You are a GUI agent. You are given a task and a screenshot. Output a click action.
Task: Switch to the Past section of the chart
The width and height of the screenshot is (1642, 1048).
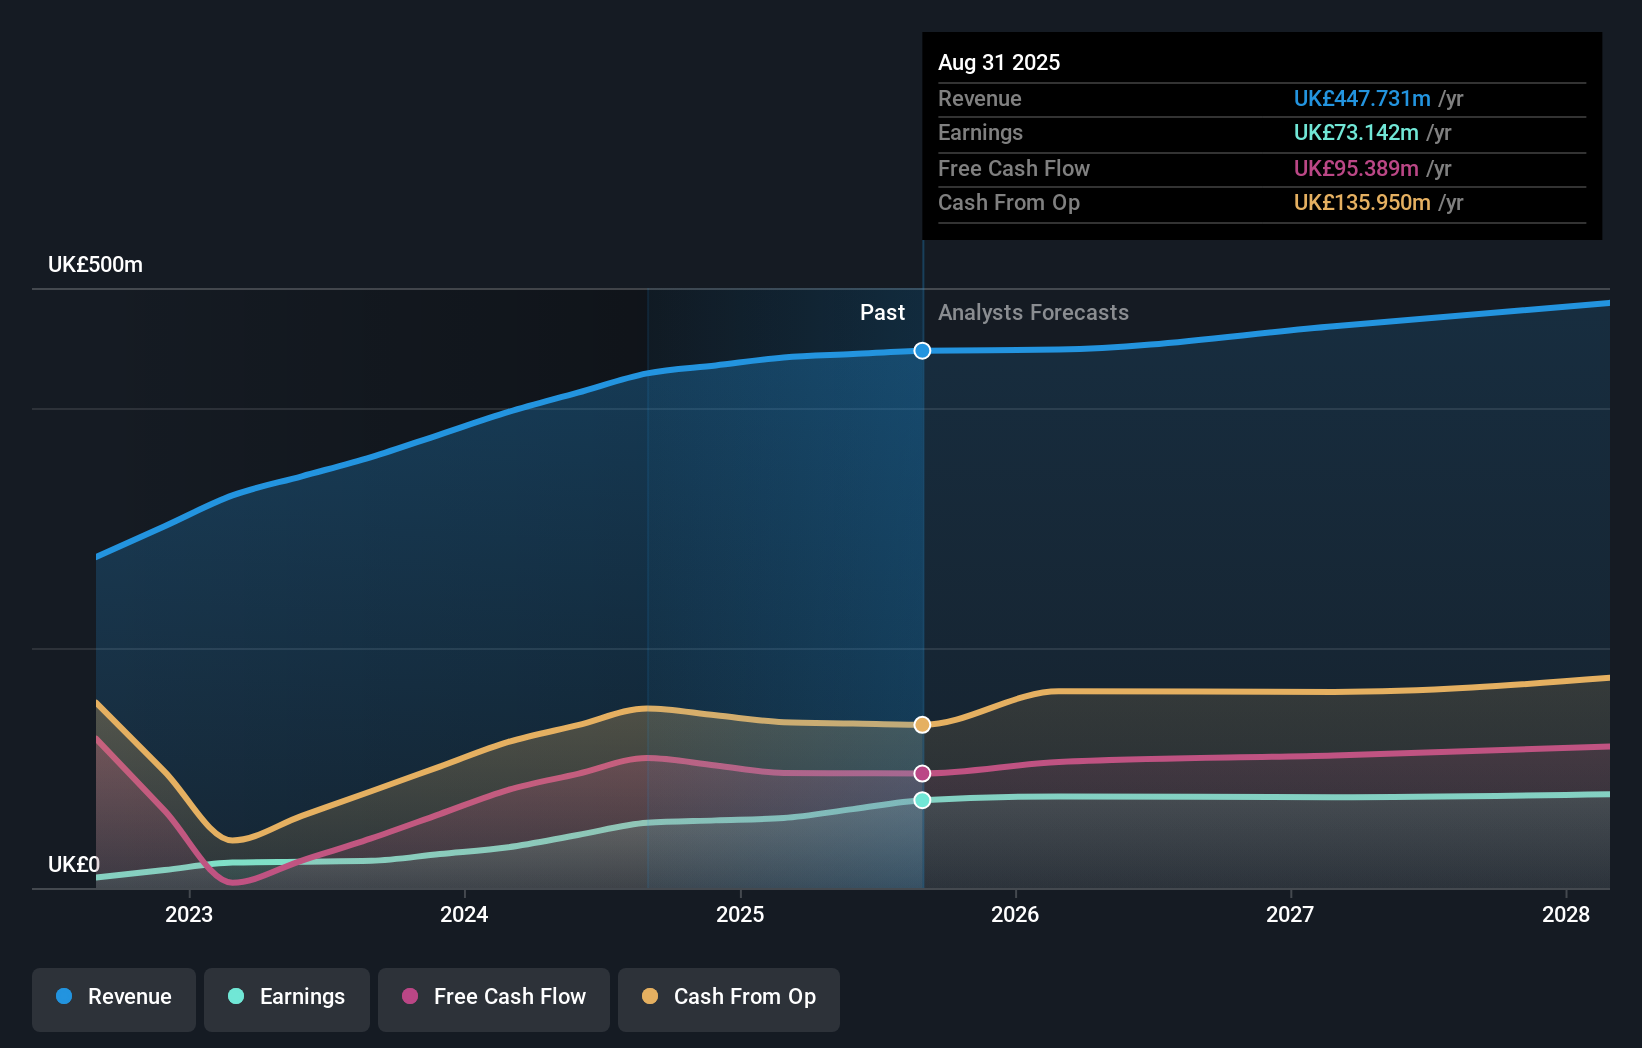pos(882,312)
